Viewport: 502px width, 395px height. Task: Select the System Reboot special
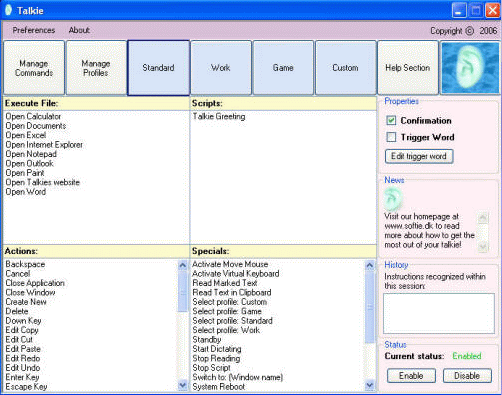point(219,387)
